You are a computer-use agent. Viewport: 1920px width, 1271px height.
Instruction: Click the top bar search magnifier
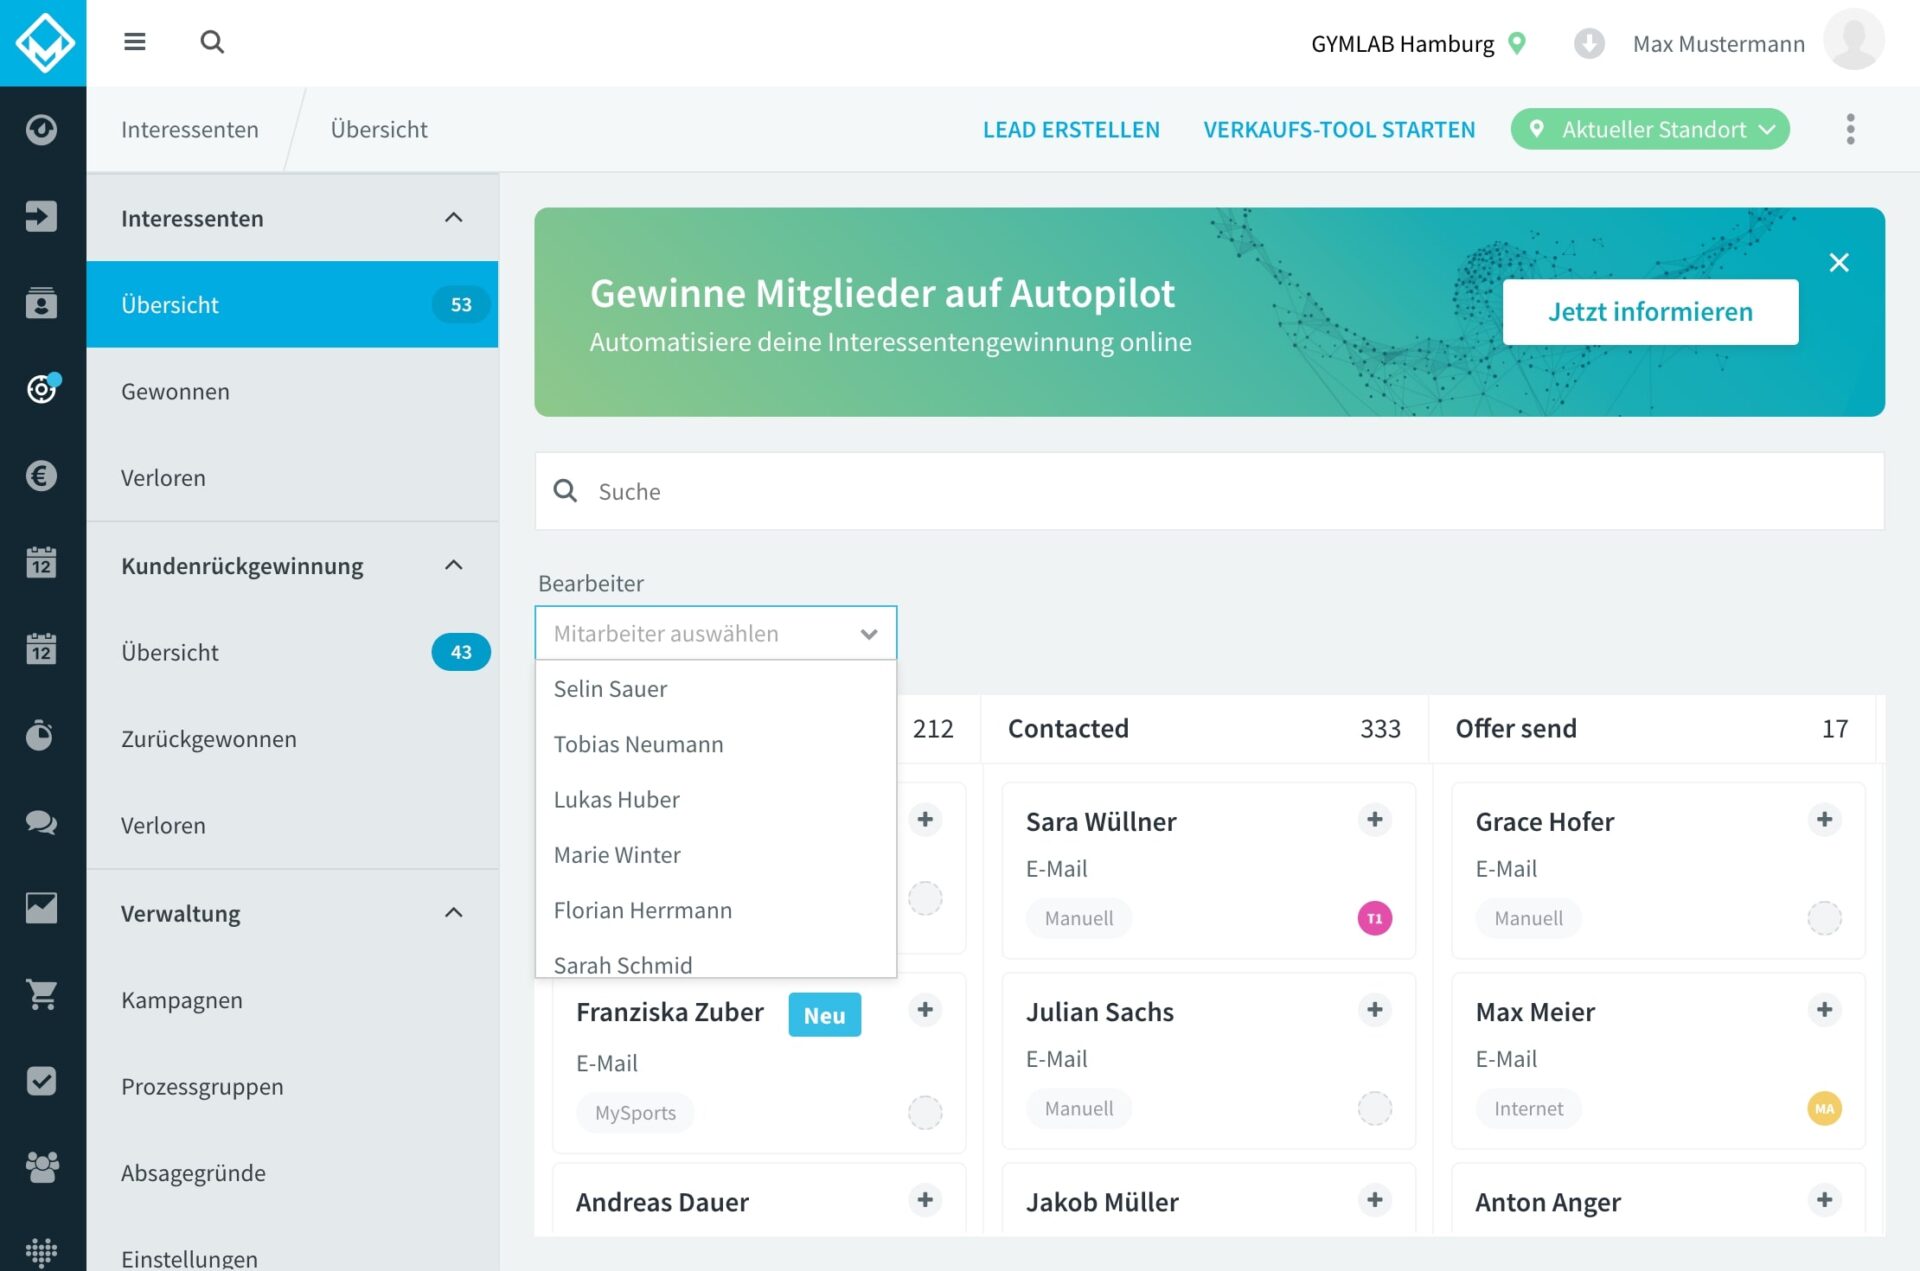pyautogui.click(x=212, y=42)
